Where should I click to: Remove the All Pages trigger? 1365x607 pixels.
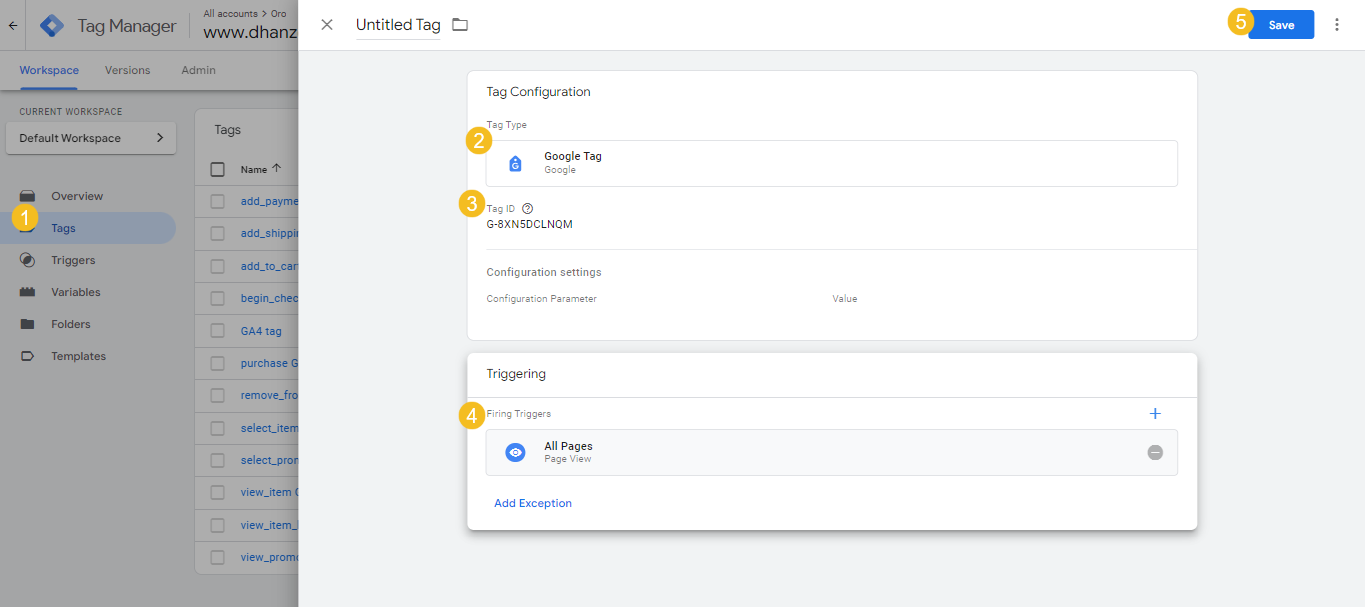[x=1155, y=452]
